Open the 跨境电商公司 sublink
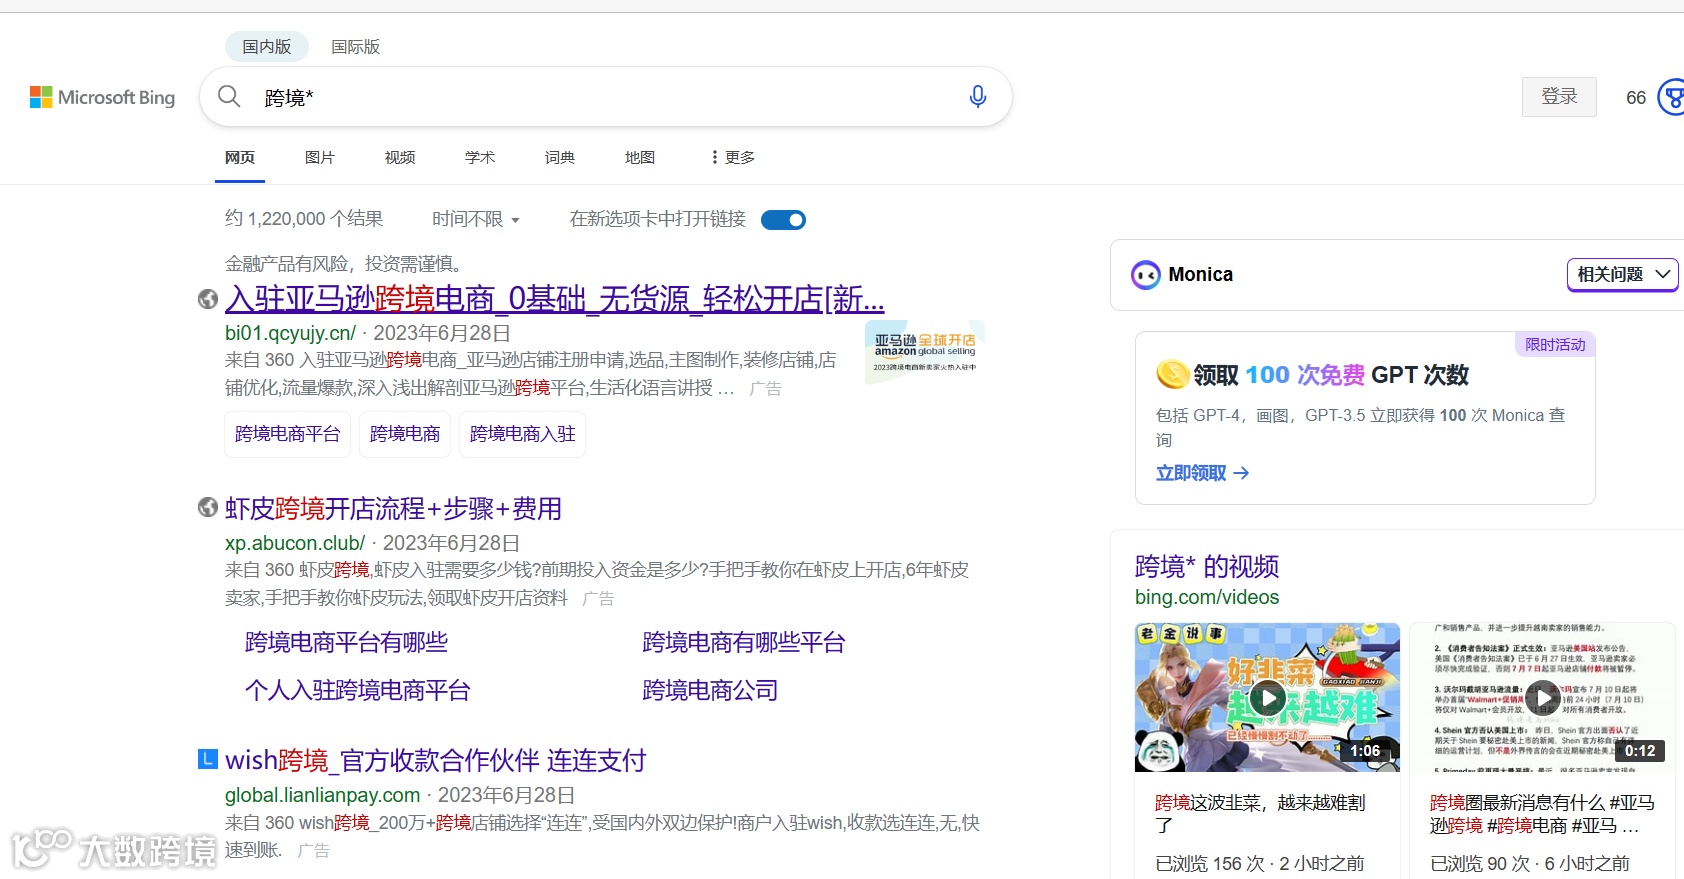 [x=710, y=690]
